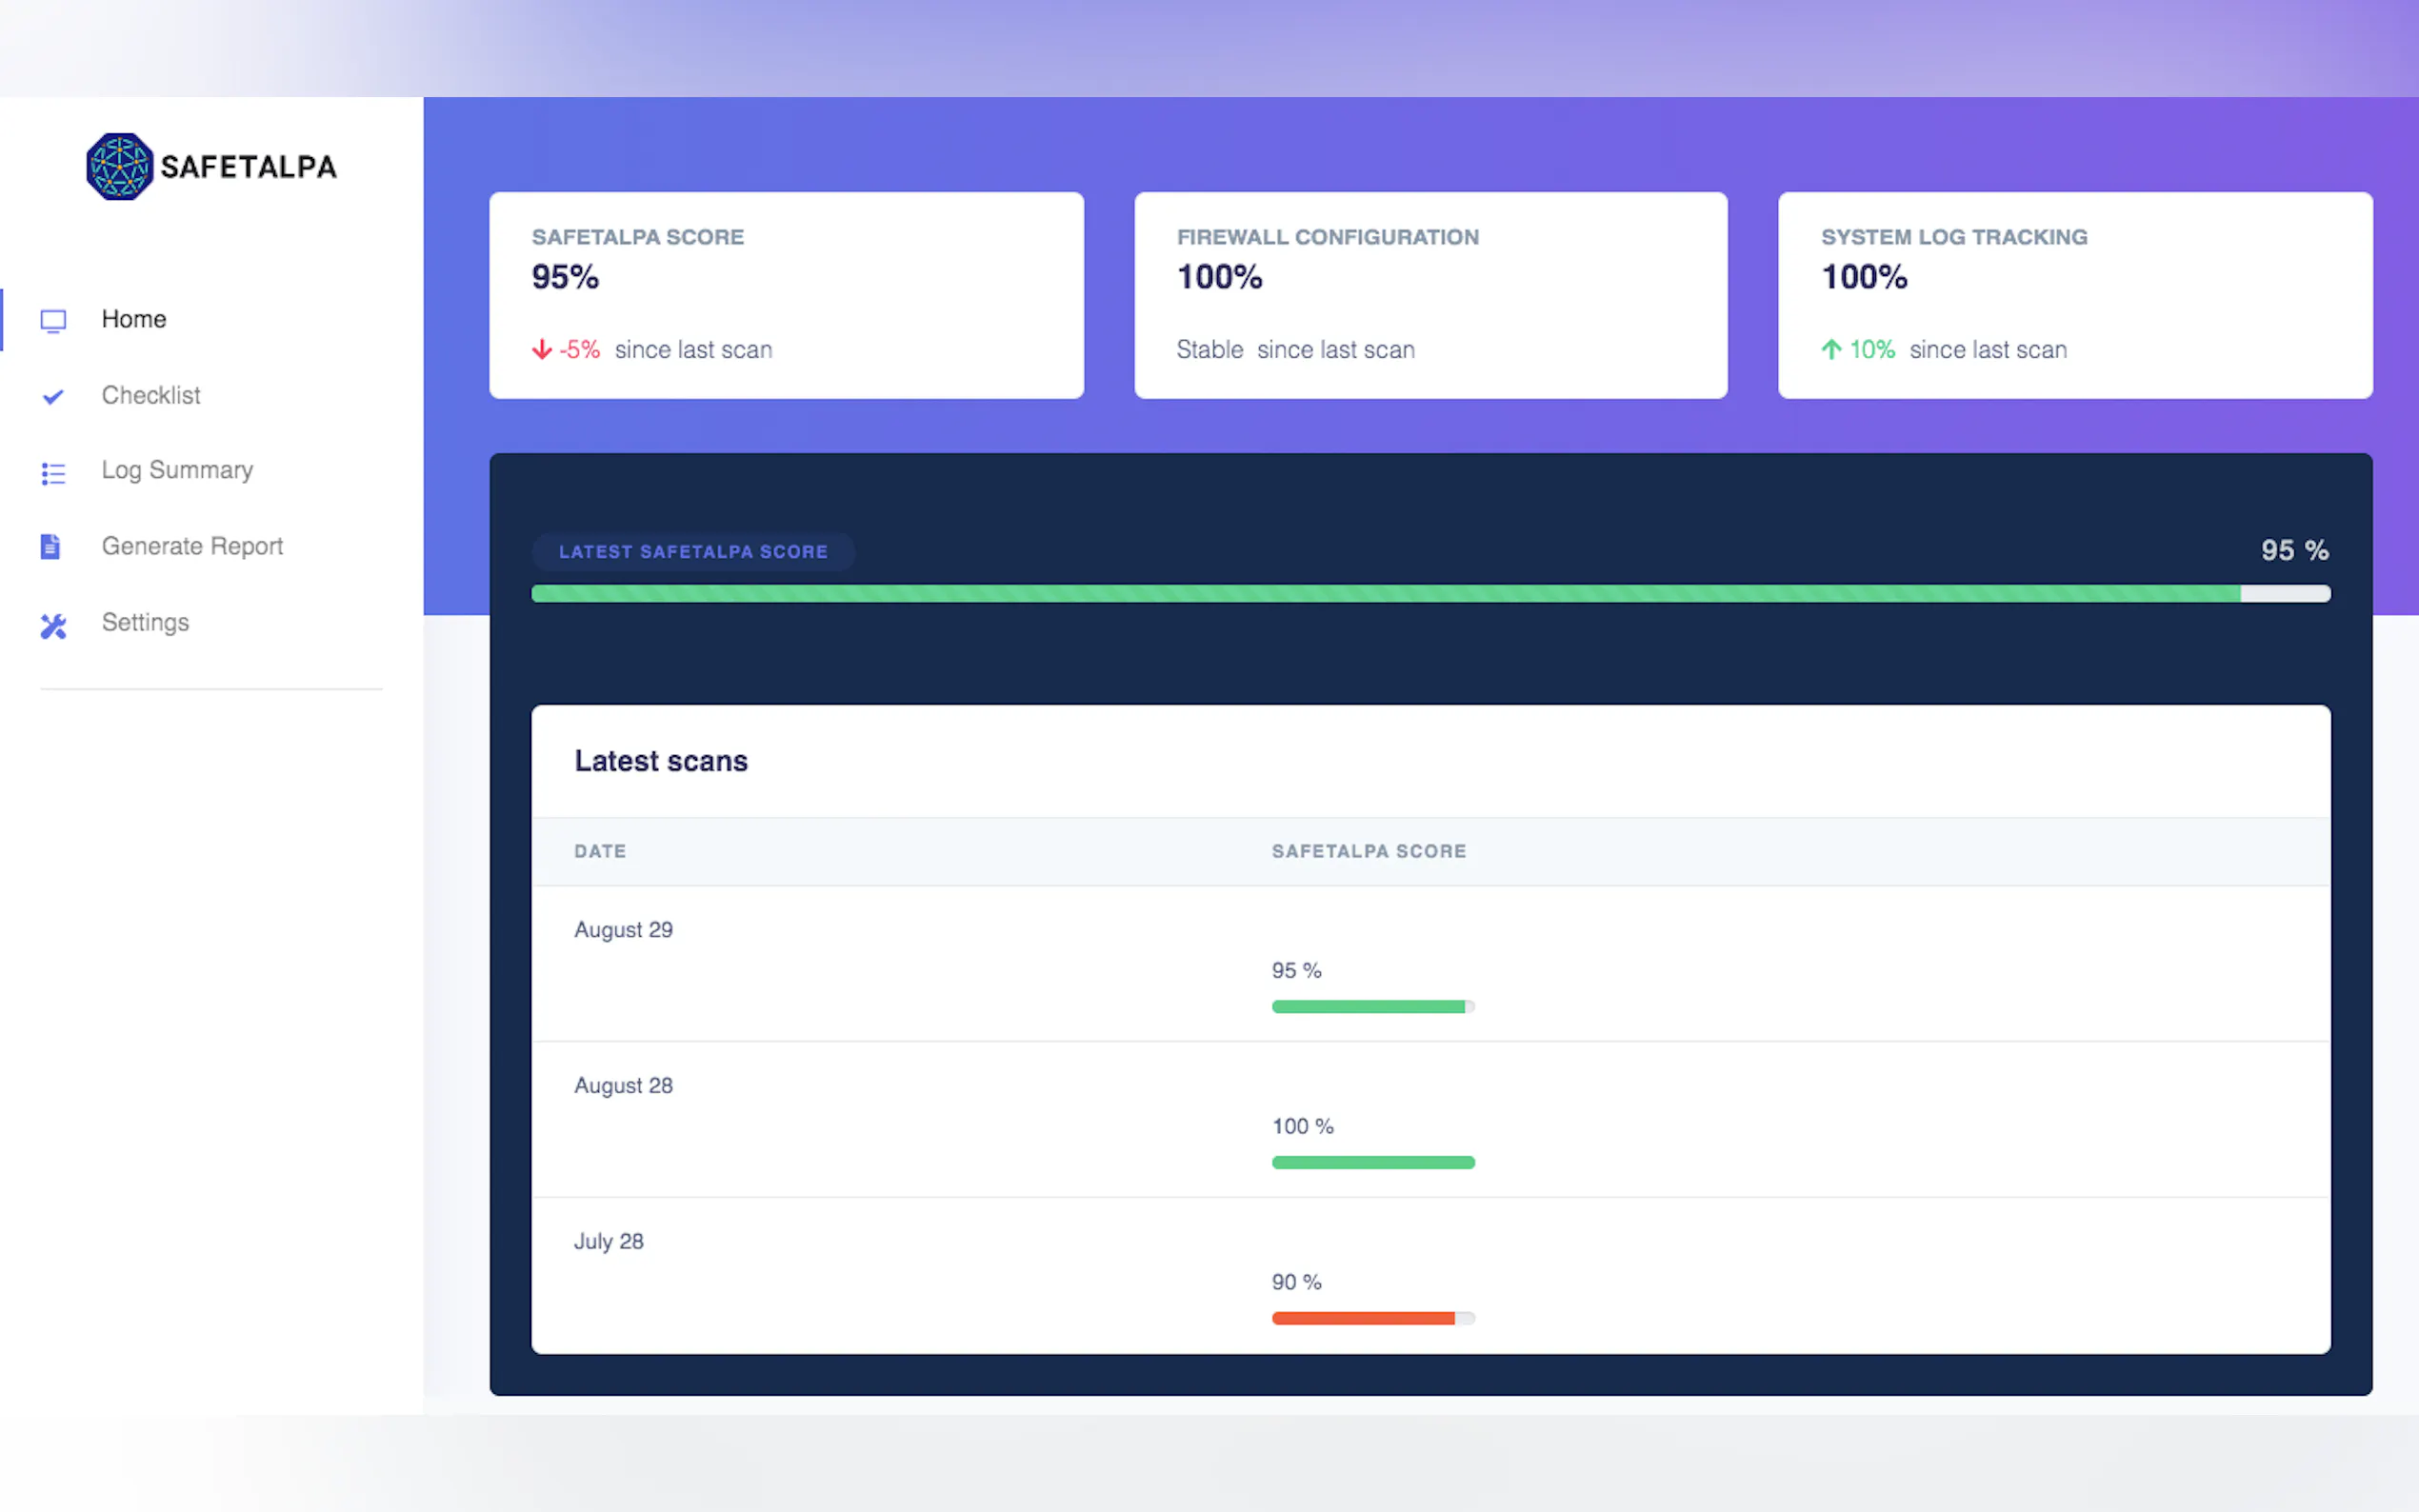This screenshot has width=2419, height=1512.
Task: Click the Log Summary list icon
Action: tap(53, 473)
